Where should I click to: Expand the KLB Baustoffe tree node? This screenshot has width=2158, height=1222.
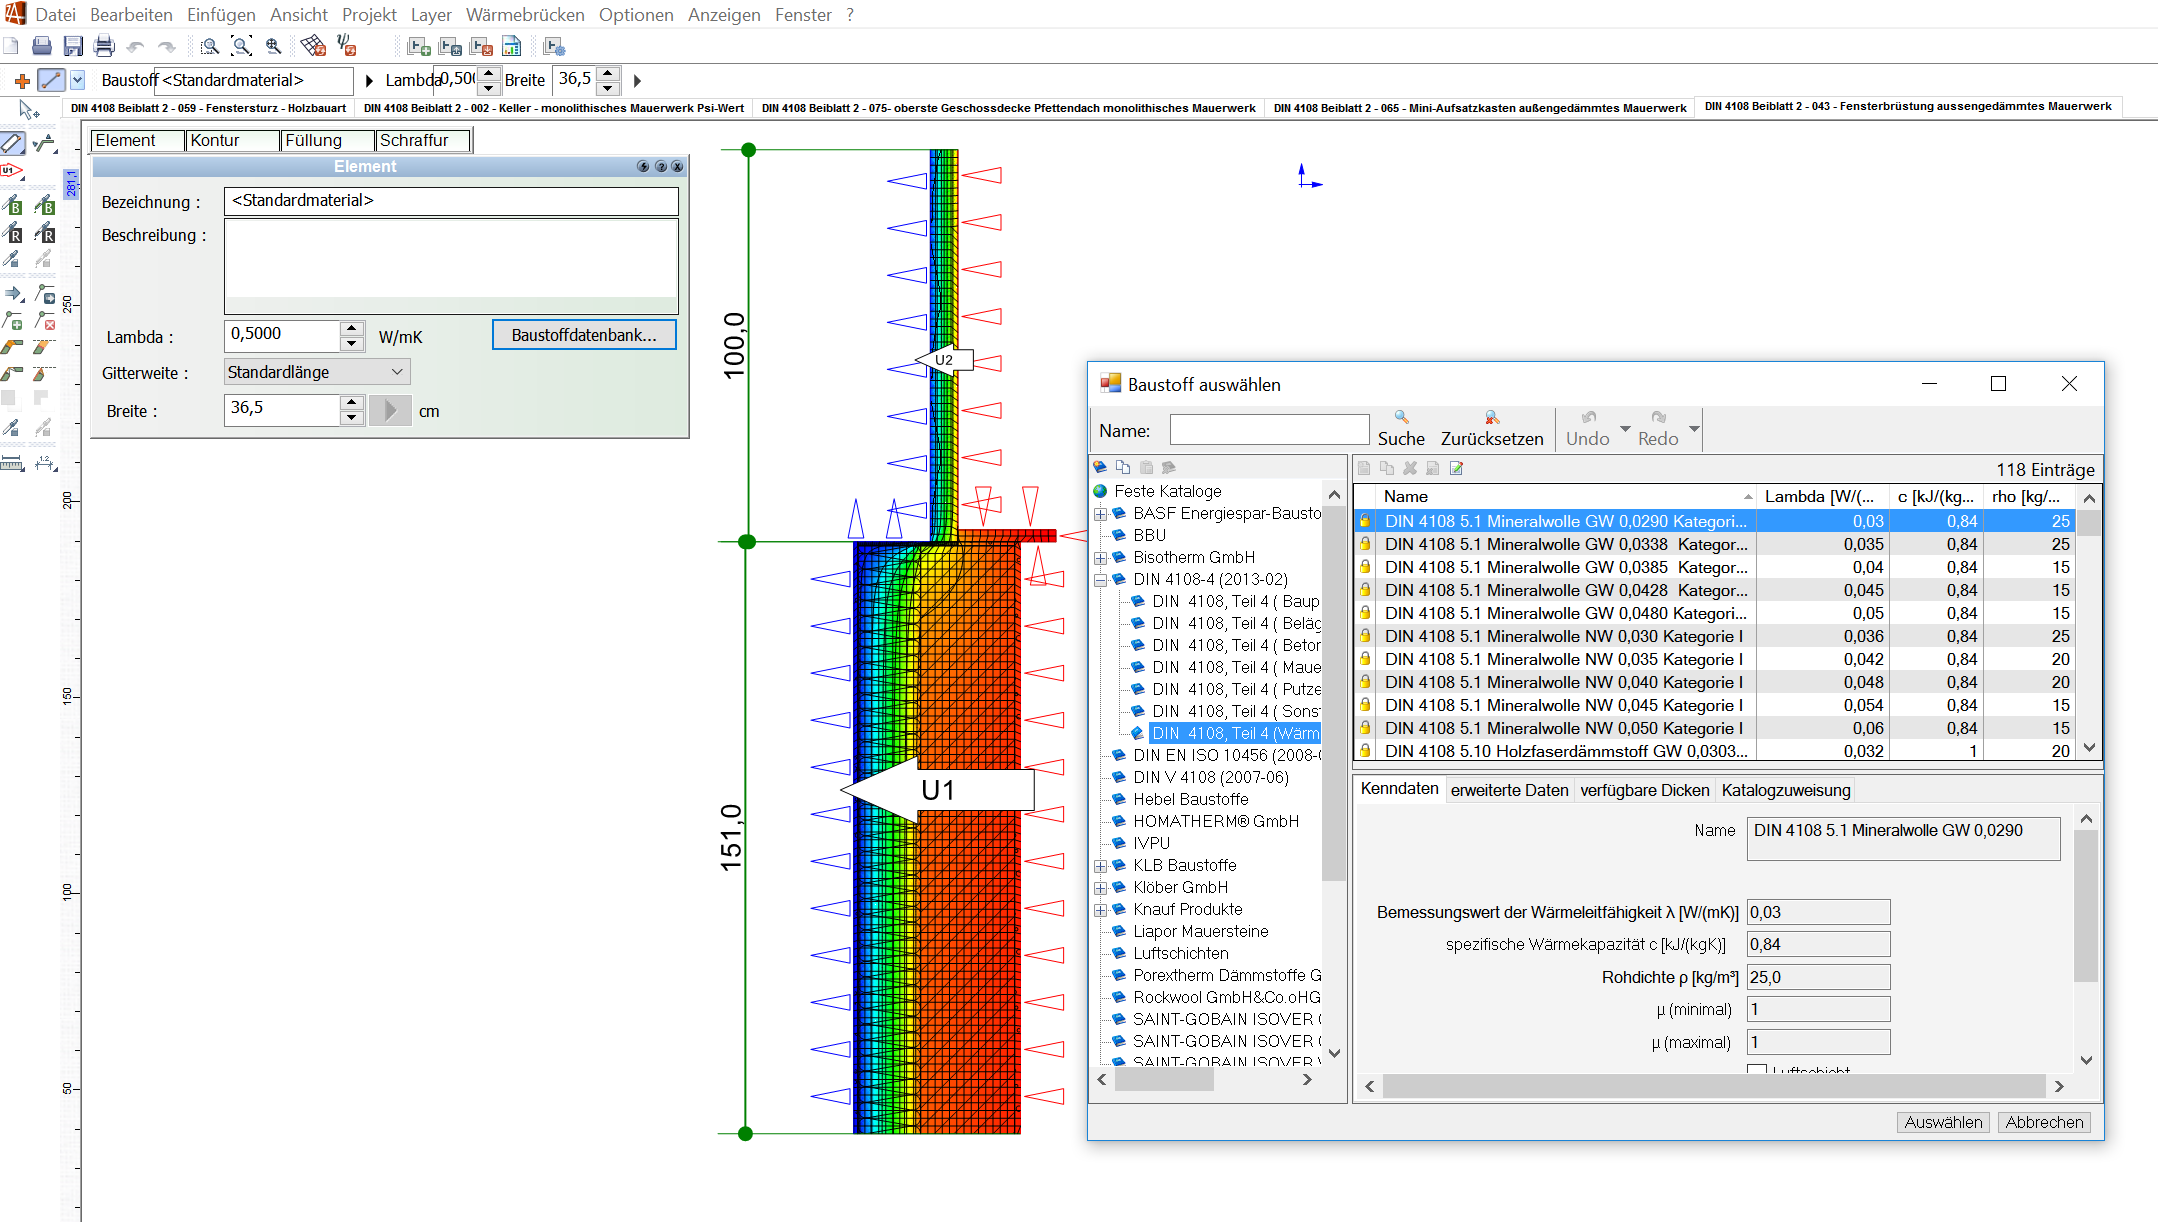tap(1100, 866)
